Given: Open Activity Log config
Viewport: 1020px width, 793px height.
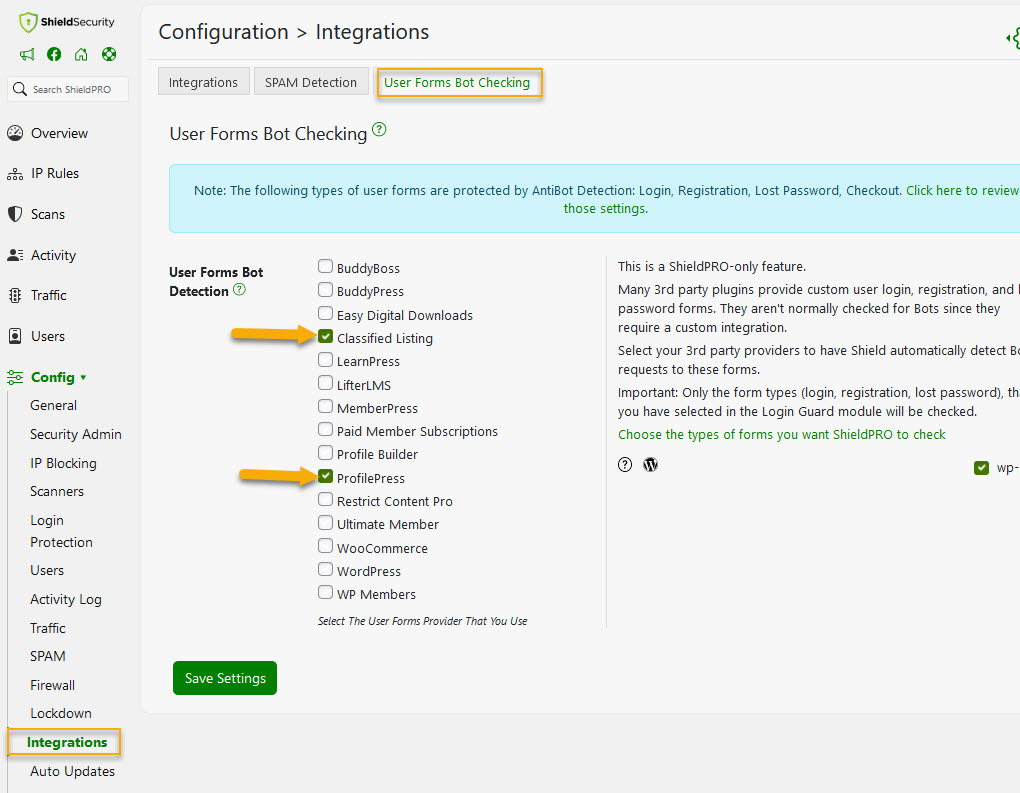Looking at the screenshot, I should [x=66, y=599].
